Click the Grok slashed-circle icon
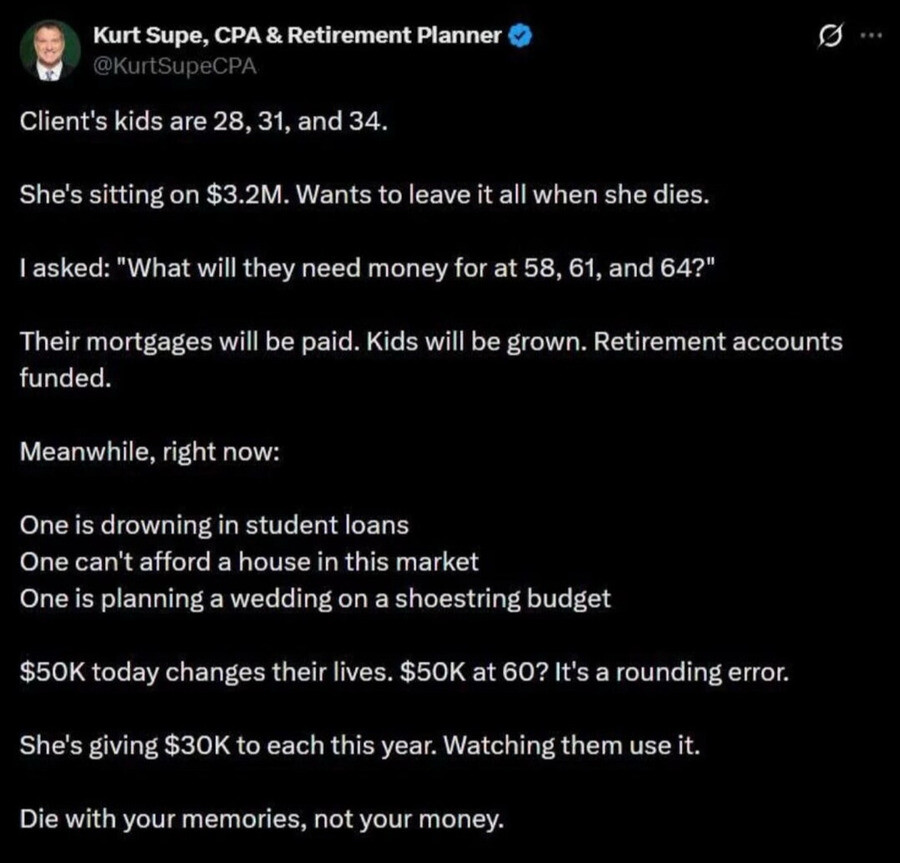Image resolution: width=900 pixels, height=863 pixels. [x=831, y=36]
